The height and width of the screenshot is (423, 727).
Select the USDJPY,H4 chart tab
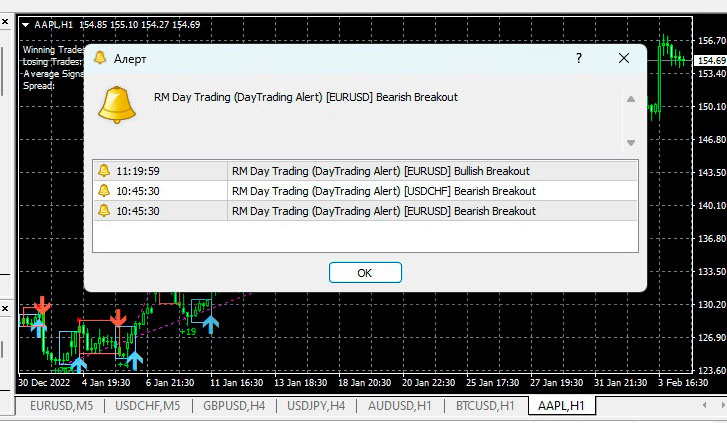315,406
